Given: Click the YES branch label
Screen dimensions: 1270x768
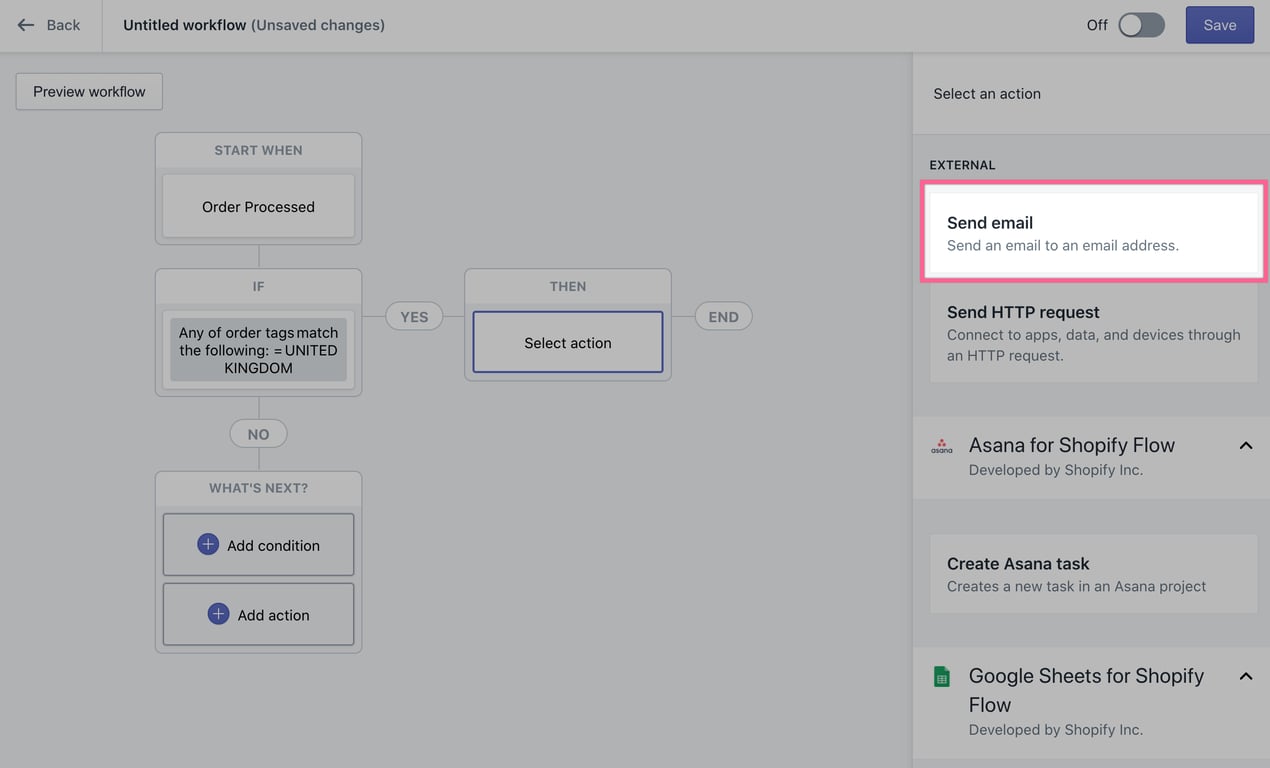Looking at the screenshot, I should 414,317.
